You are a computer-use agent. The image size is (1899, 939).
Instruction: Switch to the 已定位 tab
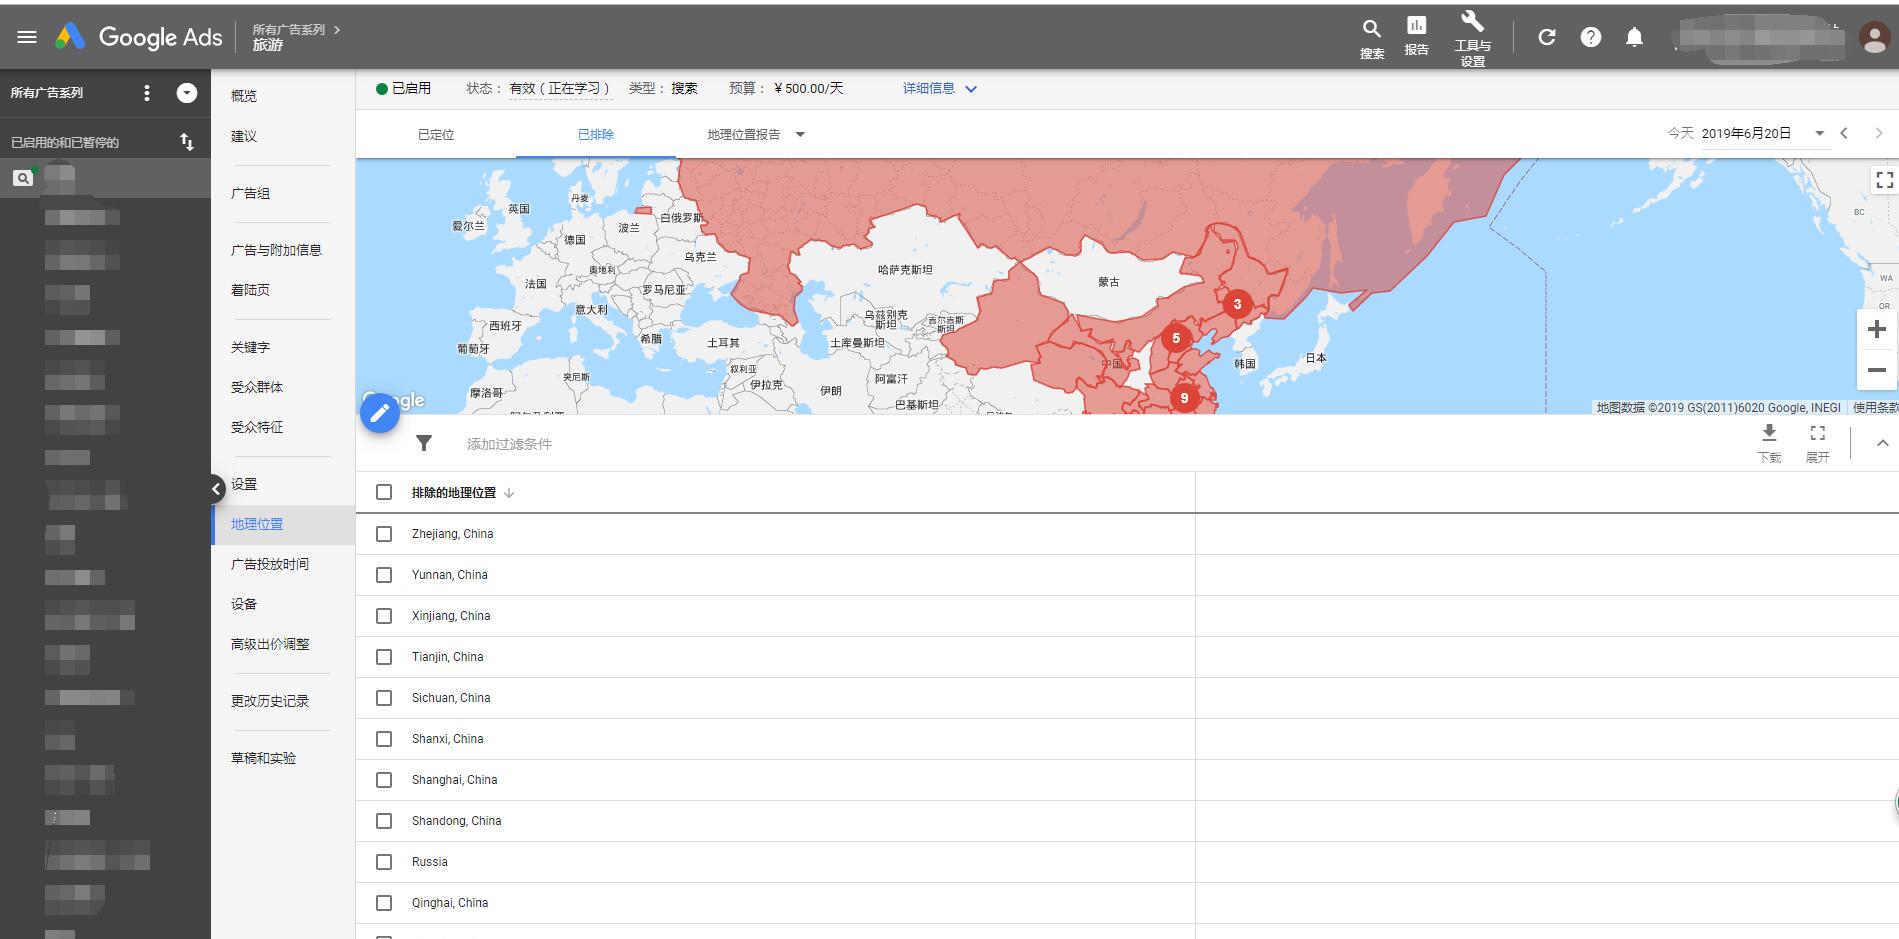(435, 133)
